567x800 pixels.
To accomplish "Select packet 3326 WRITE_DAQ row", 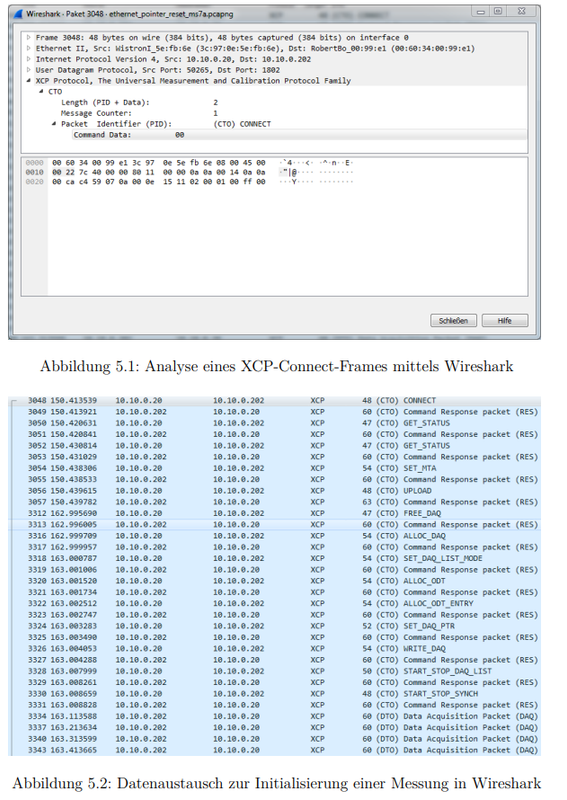I will coord(275,648).
